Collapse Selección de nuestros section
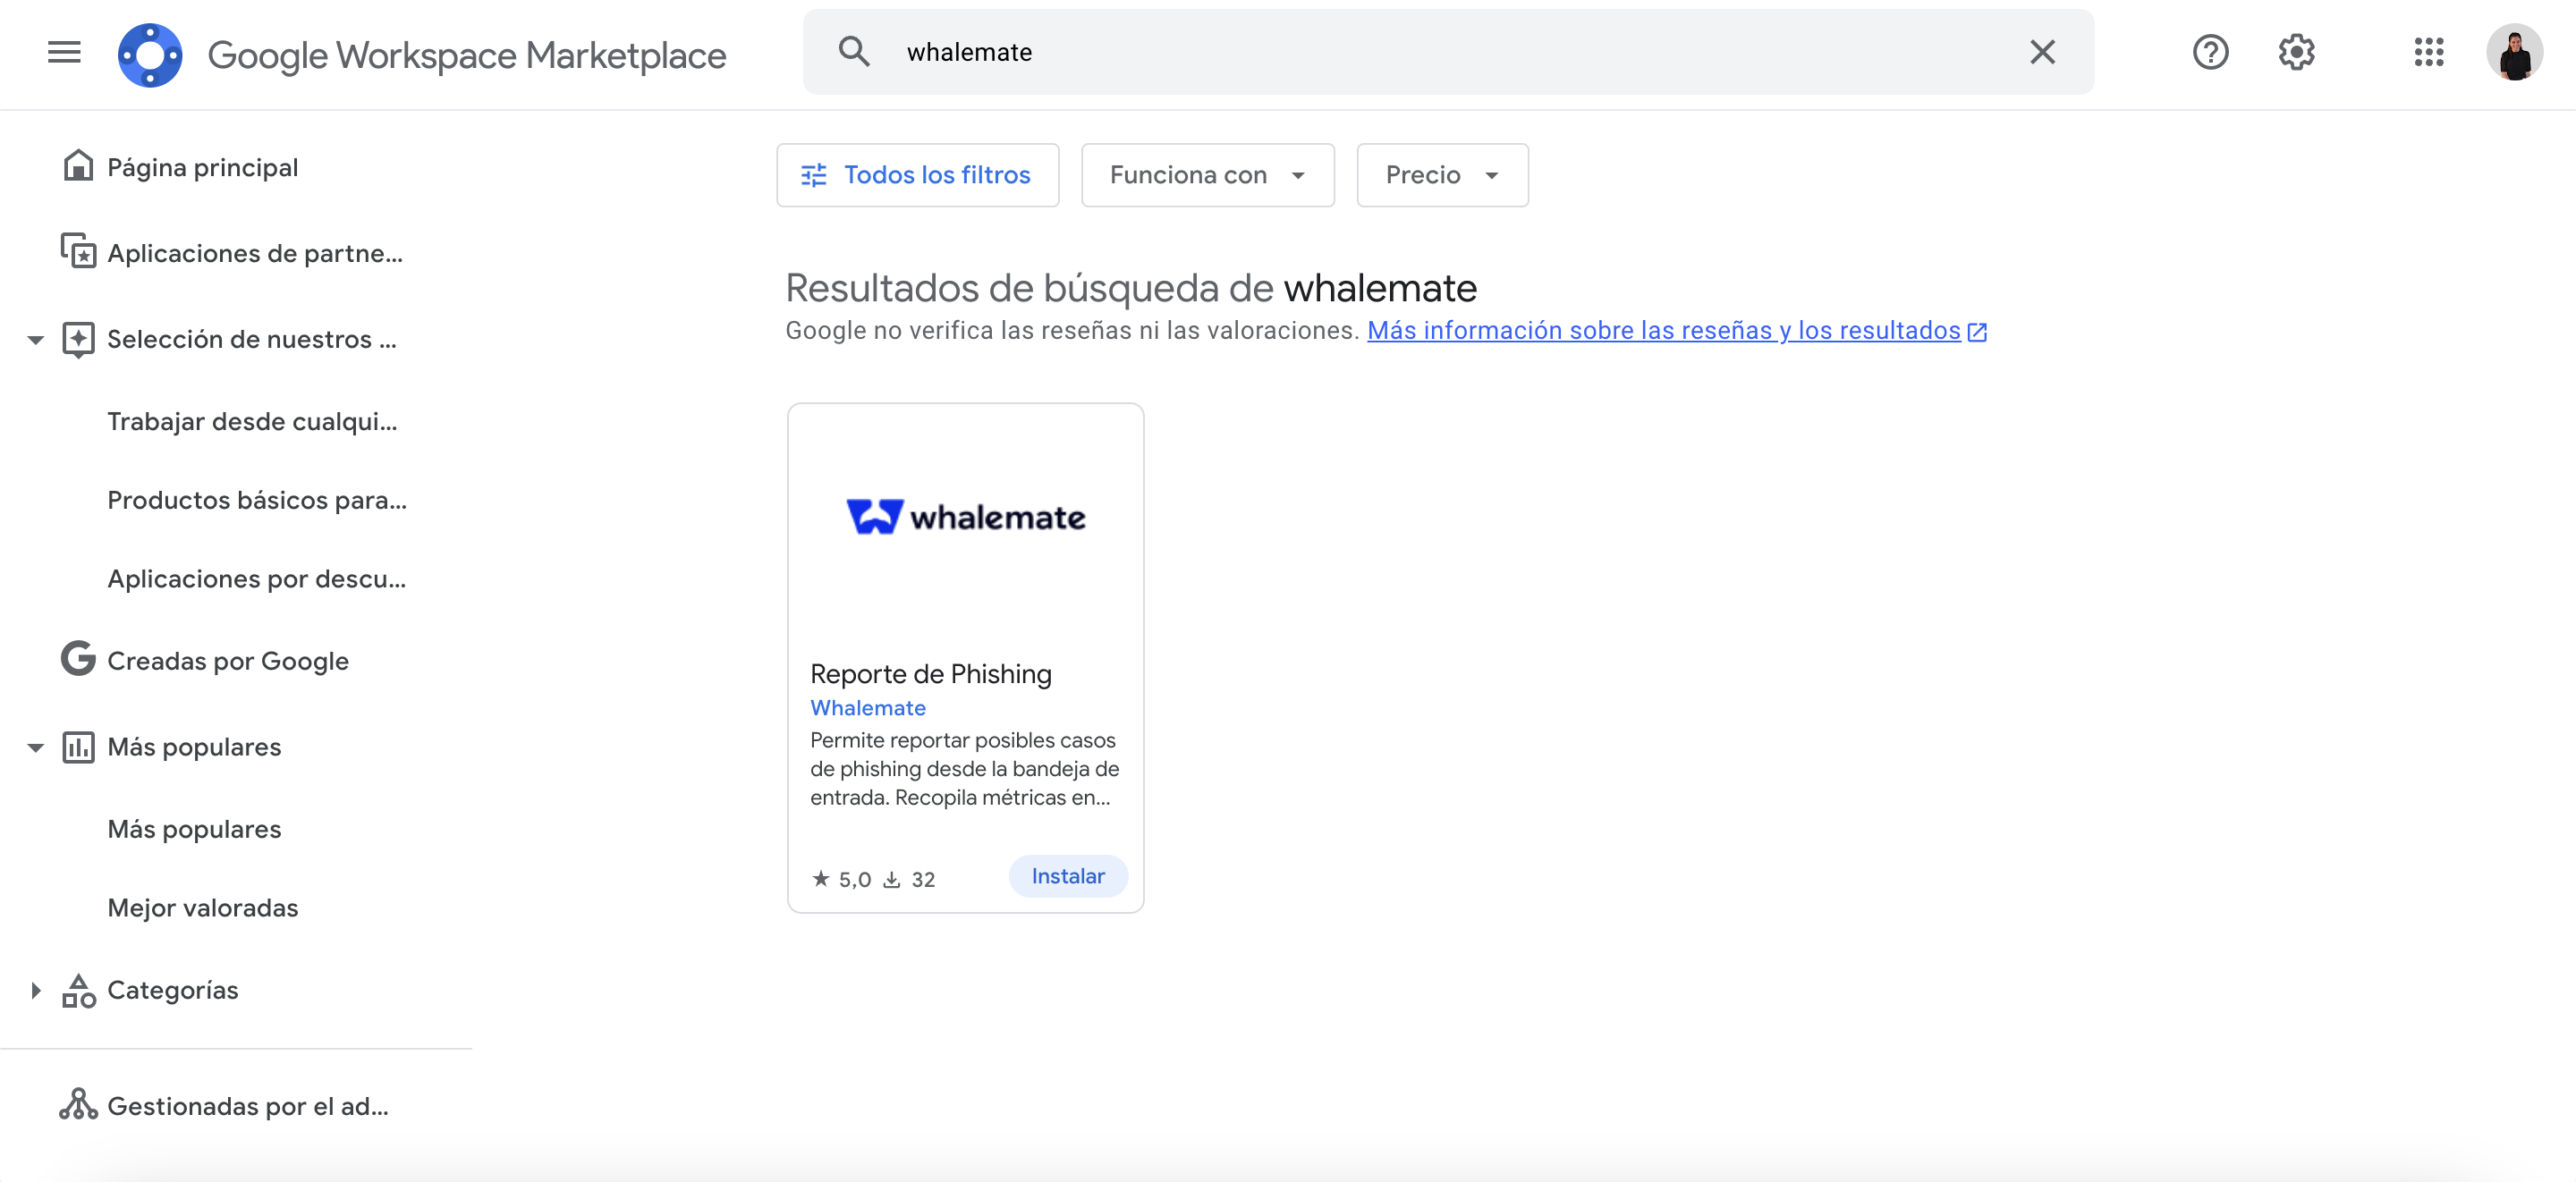This screenshot has height=1182, width=2576. [36, 340]
